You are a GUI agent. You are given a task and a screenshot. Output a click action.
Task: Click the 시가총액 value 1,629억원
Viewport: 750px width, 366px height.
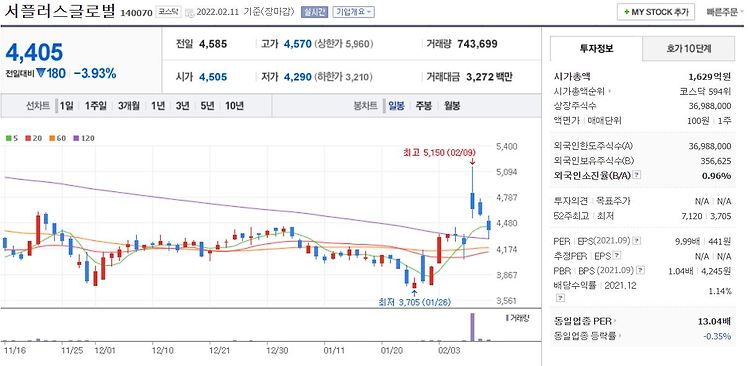click(711, 76)
